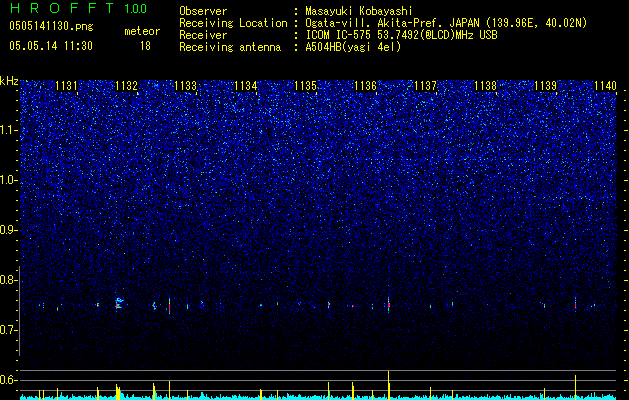This screenshot has width=629, height=400.
Task: Click the 'Receiving antenna' field label
Action: (x=230, y=47)
